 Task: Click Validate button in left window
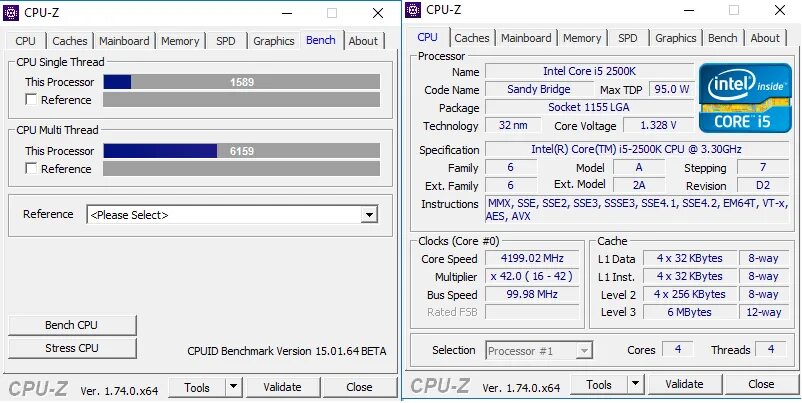[x=282, y=387]
